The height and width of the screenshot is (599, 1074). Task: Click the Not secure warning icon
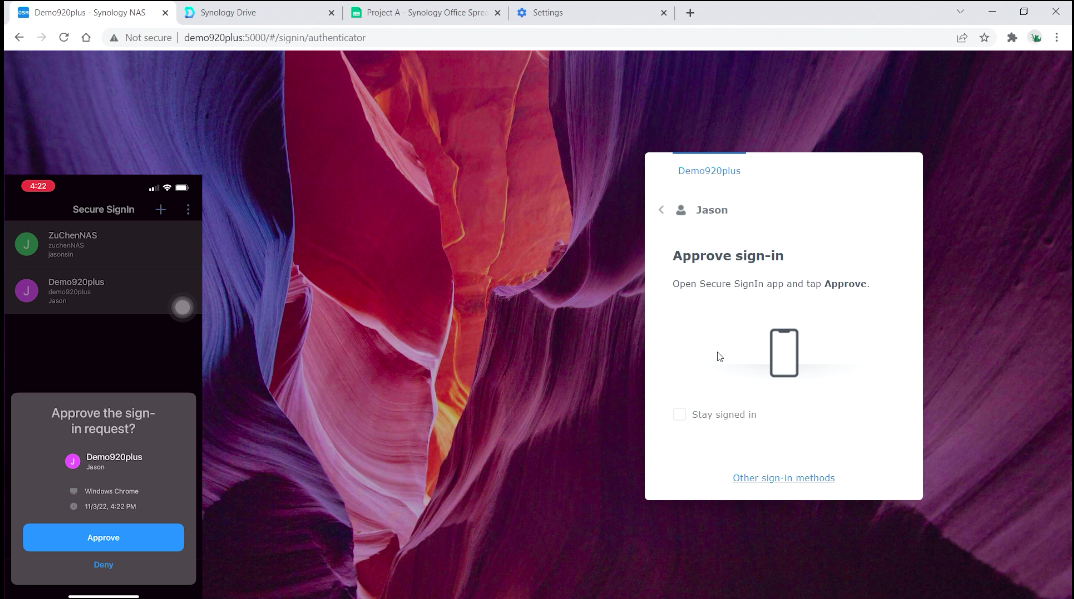pyautogui.click(x=114, y=38)
